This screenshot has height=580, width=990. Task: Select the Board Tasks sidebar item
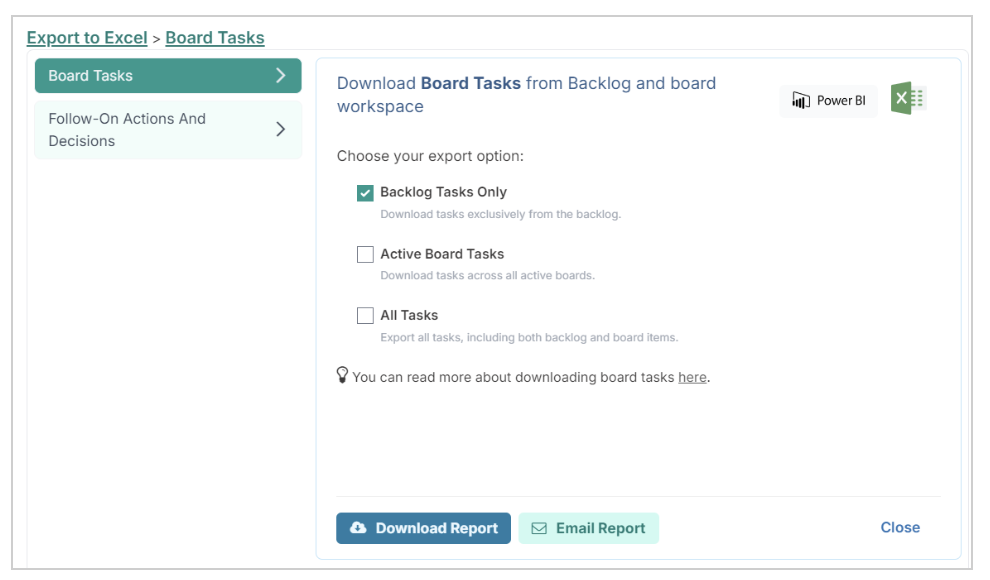pos(168,76)
